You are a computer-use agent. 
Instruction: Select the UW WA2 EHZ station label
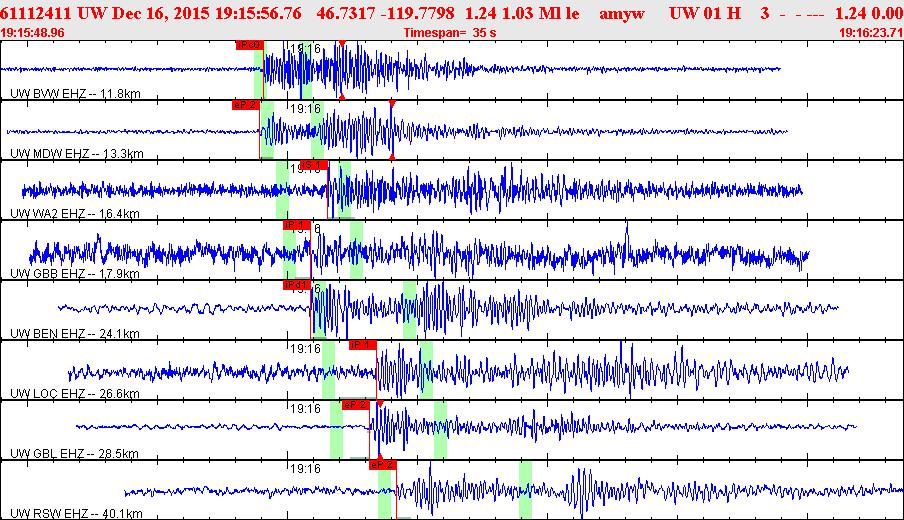coord(76,214)
